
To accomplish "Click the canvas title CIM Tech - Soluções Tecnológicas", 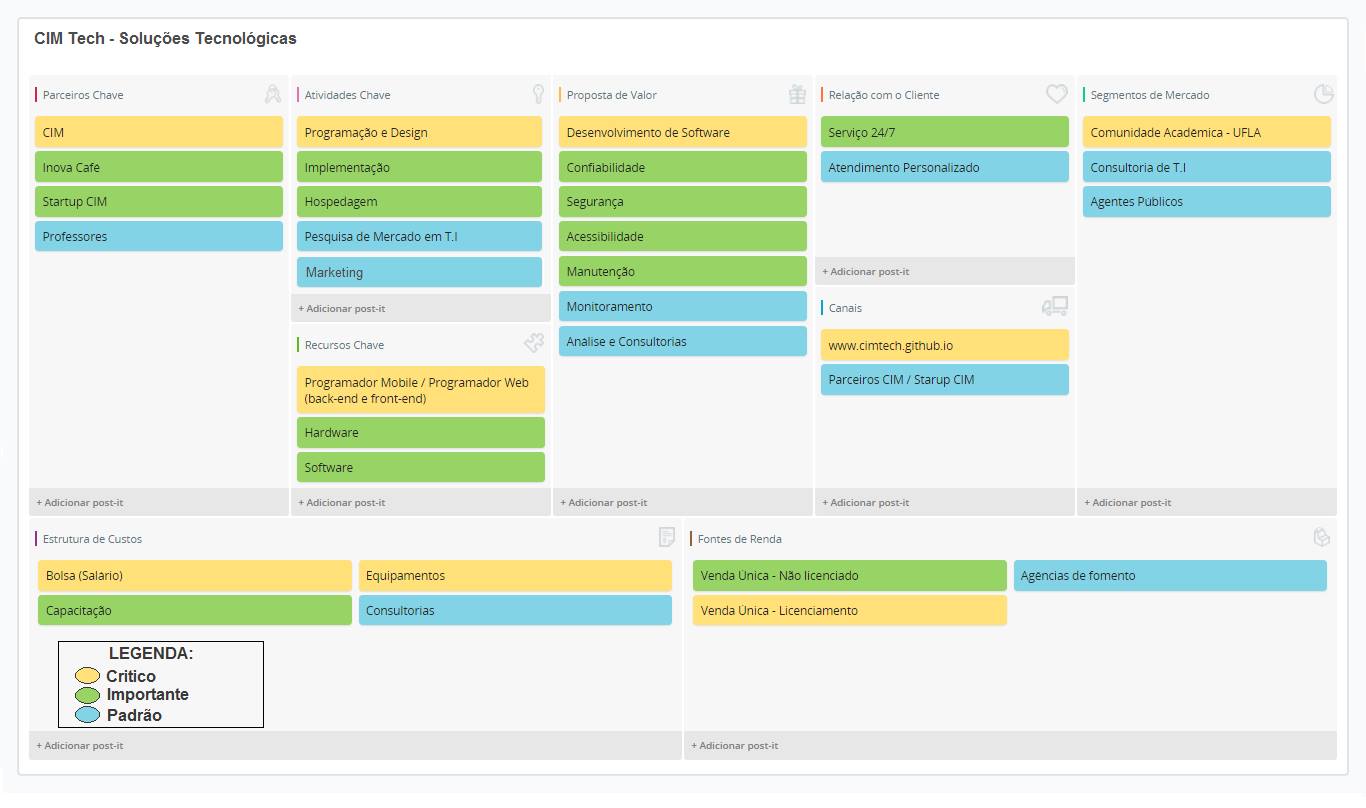I will tap(165, 39).
